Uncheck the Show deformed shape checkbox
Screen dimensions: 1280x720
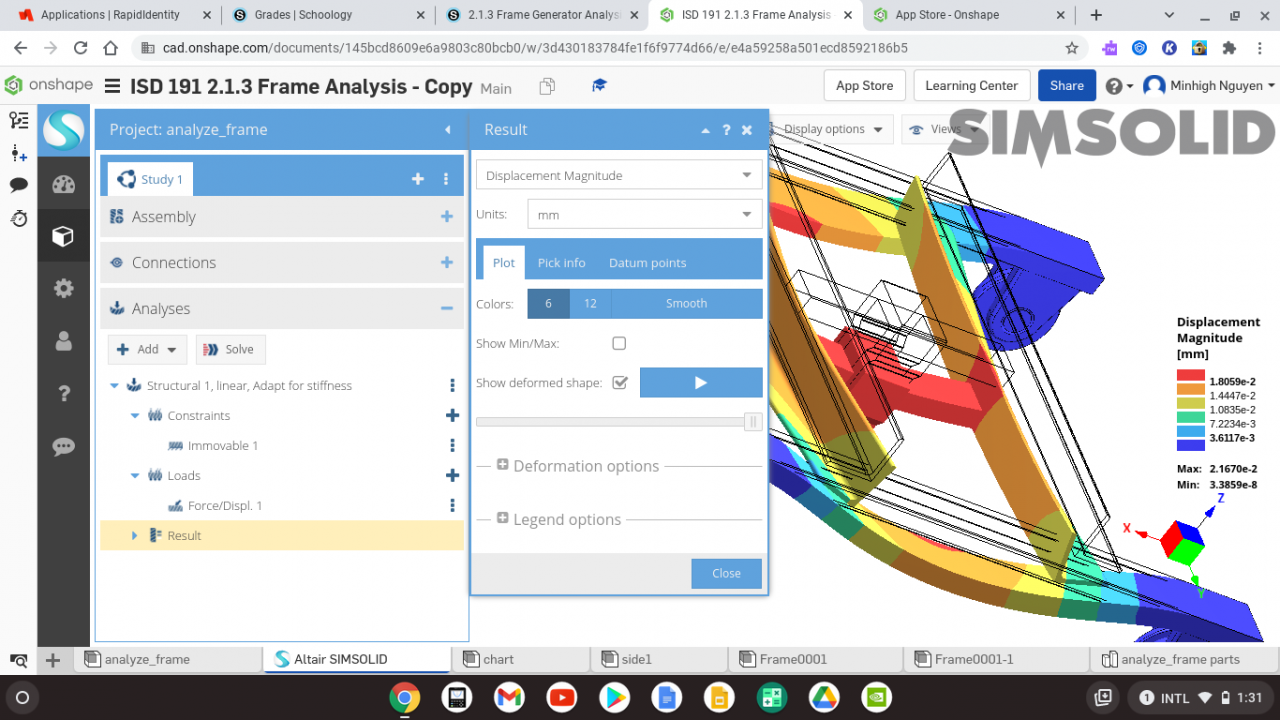pyautogui.click(x=619, y=382)
